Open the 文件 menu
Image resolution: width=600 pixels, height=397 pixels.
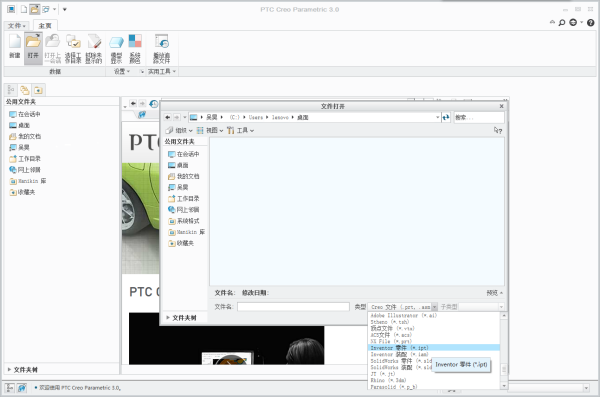tap(16, 26)
